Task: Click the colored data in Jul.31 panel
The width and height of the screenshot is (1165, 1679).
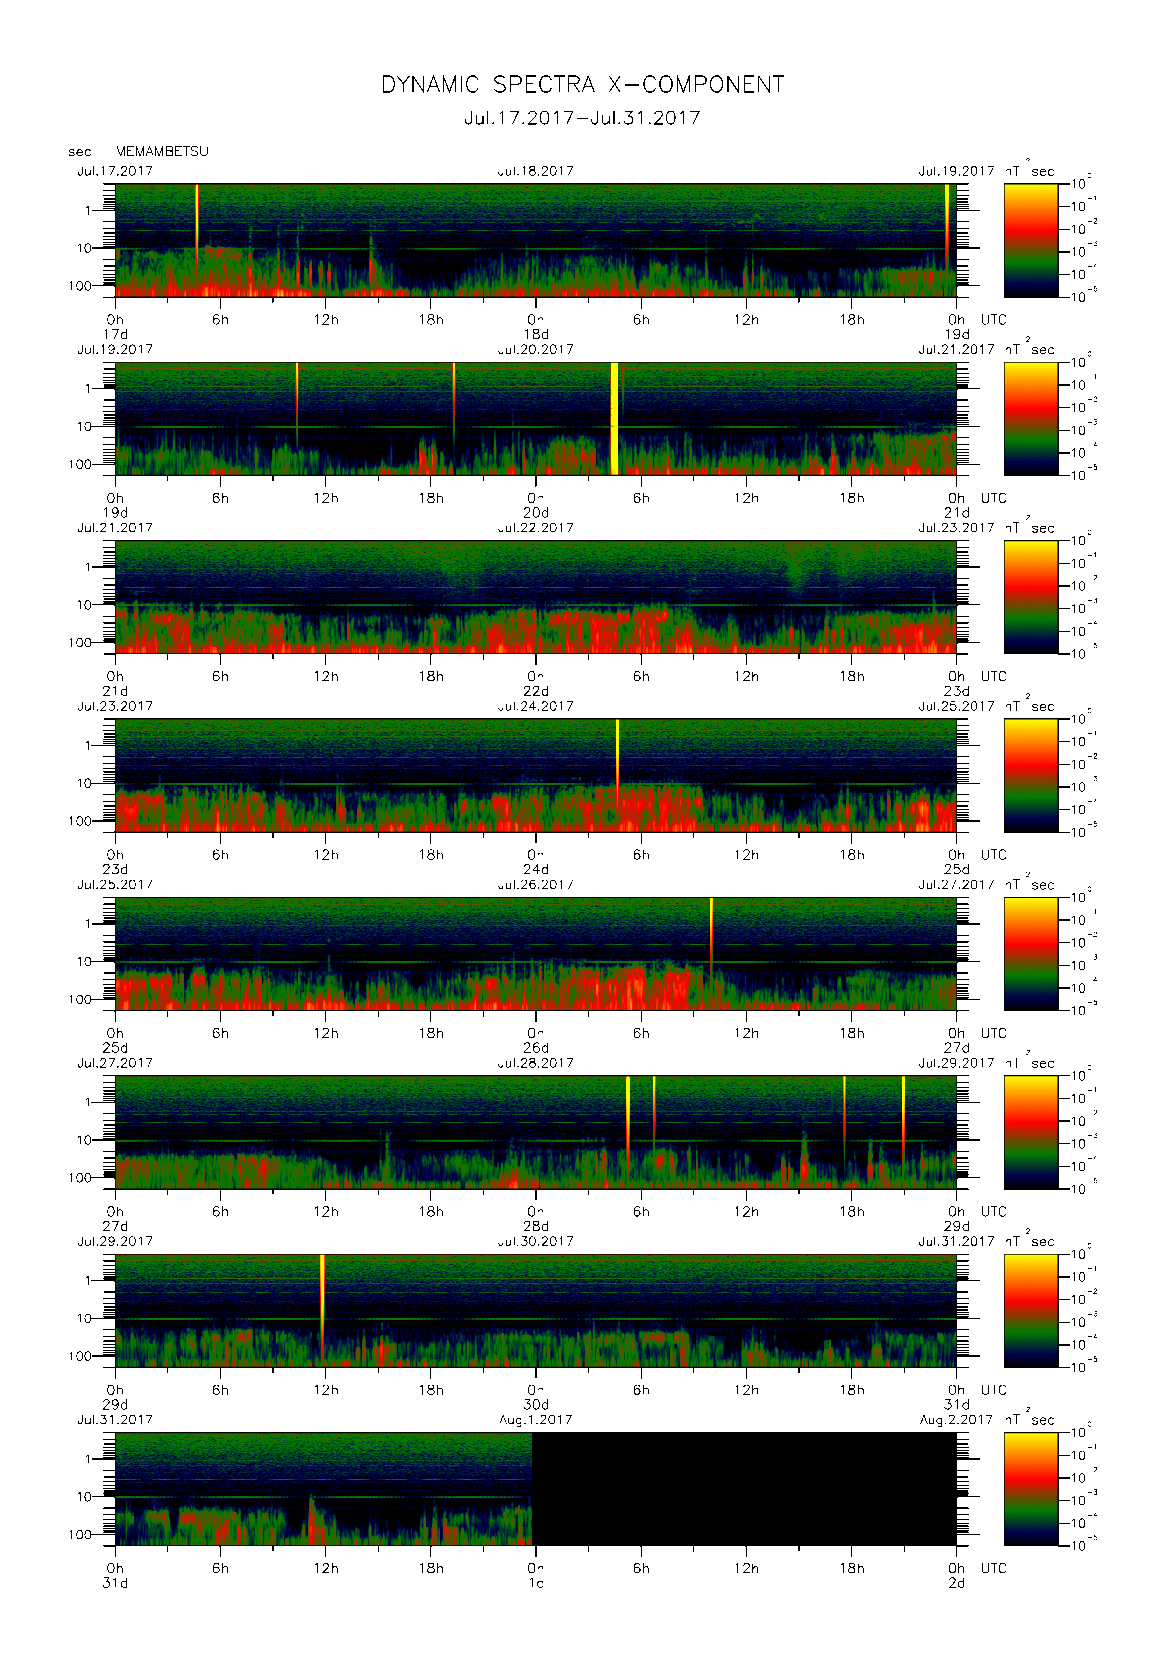Action: [324, 1489]
